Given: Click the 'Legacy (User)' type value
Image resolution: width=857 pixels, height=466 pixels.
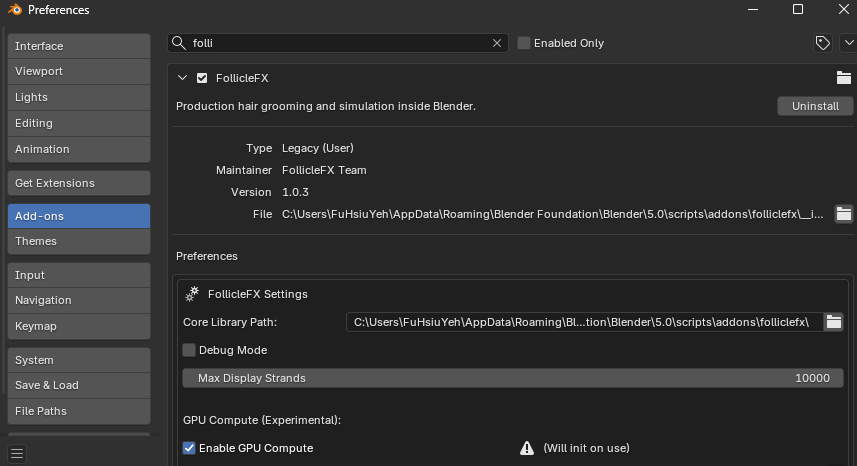Looking at the screenshot, I should pos(318,148).
